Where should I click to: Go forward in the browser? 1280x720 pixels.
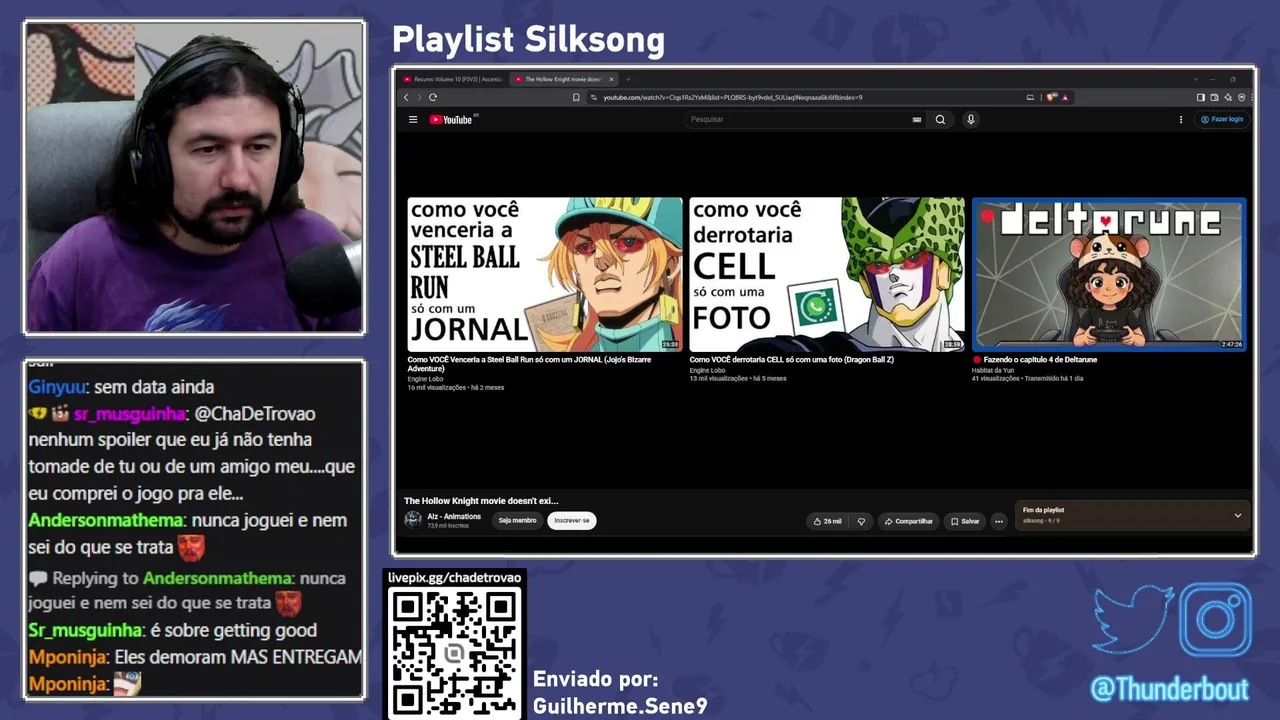(419, 97)
